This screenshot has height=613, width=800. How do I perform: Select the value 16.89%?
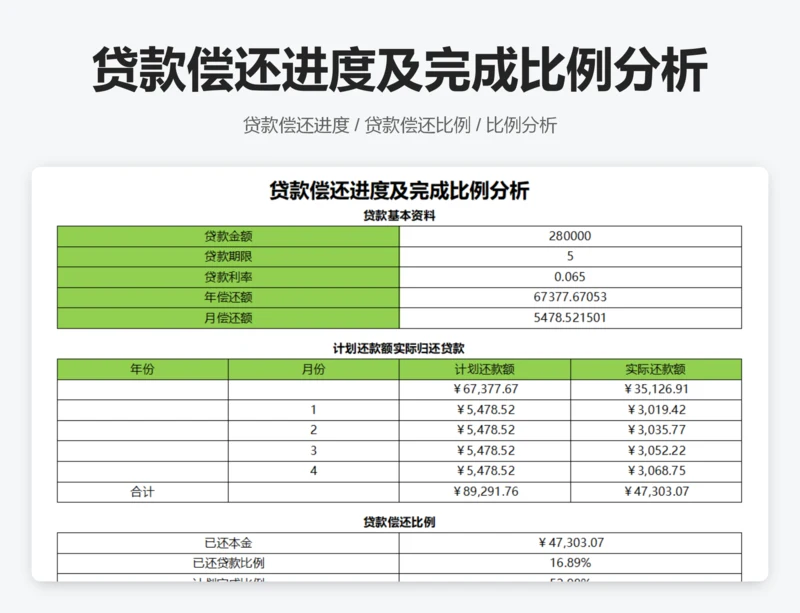[570, 563]
